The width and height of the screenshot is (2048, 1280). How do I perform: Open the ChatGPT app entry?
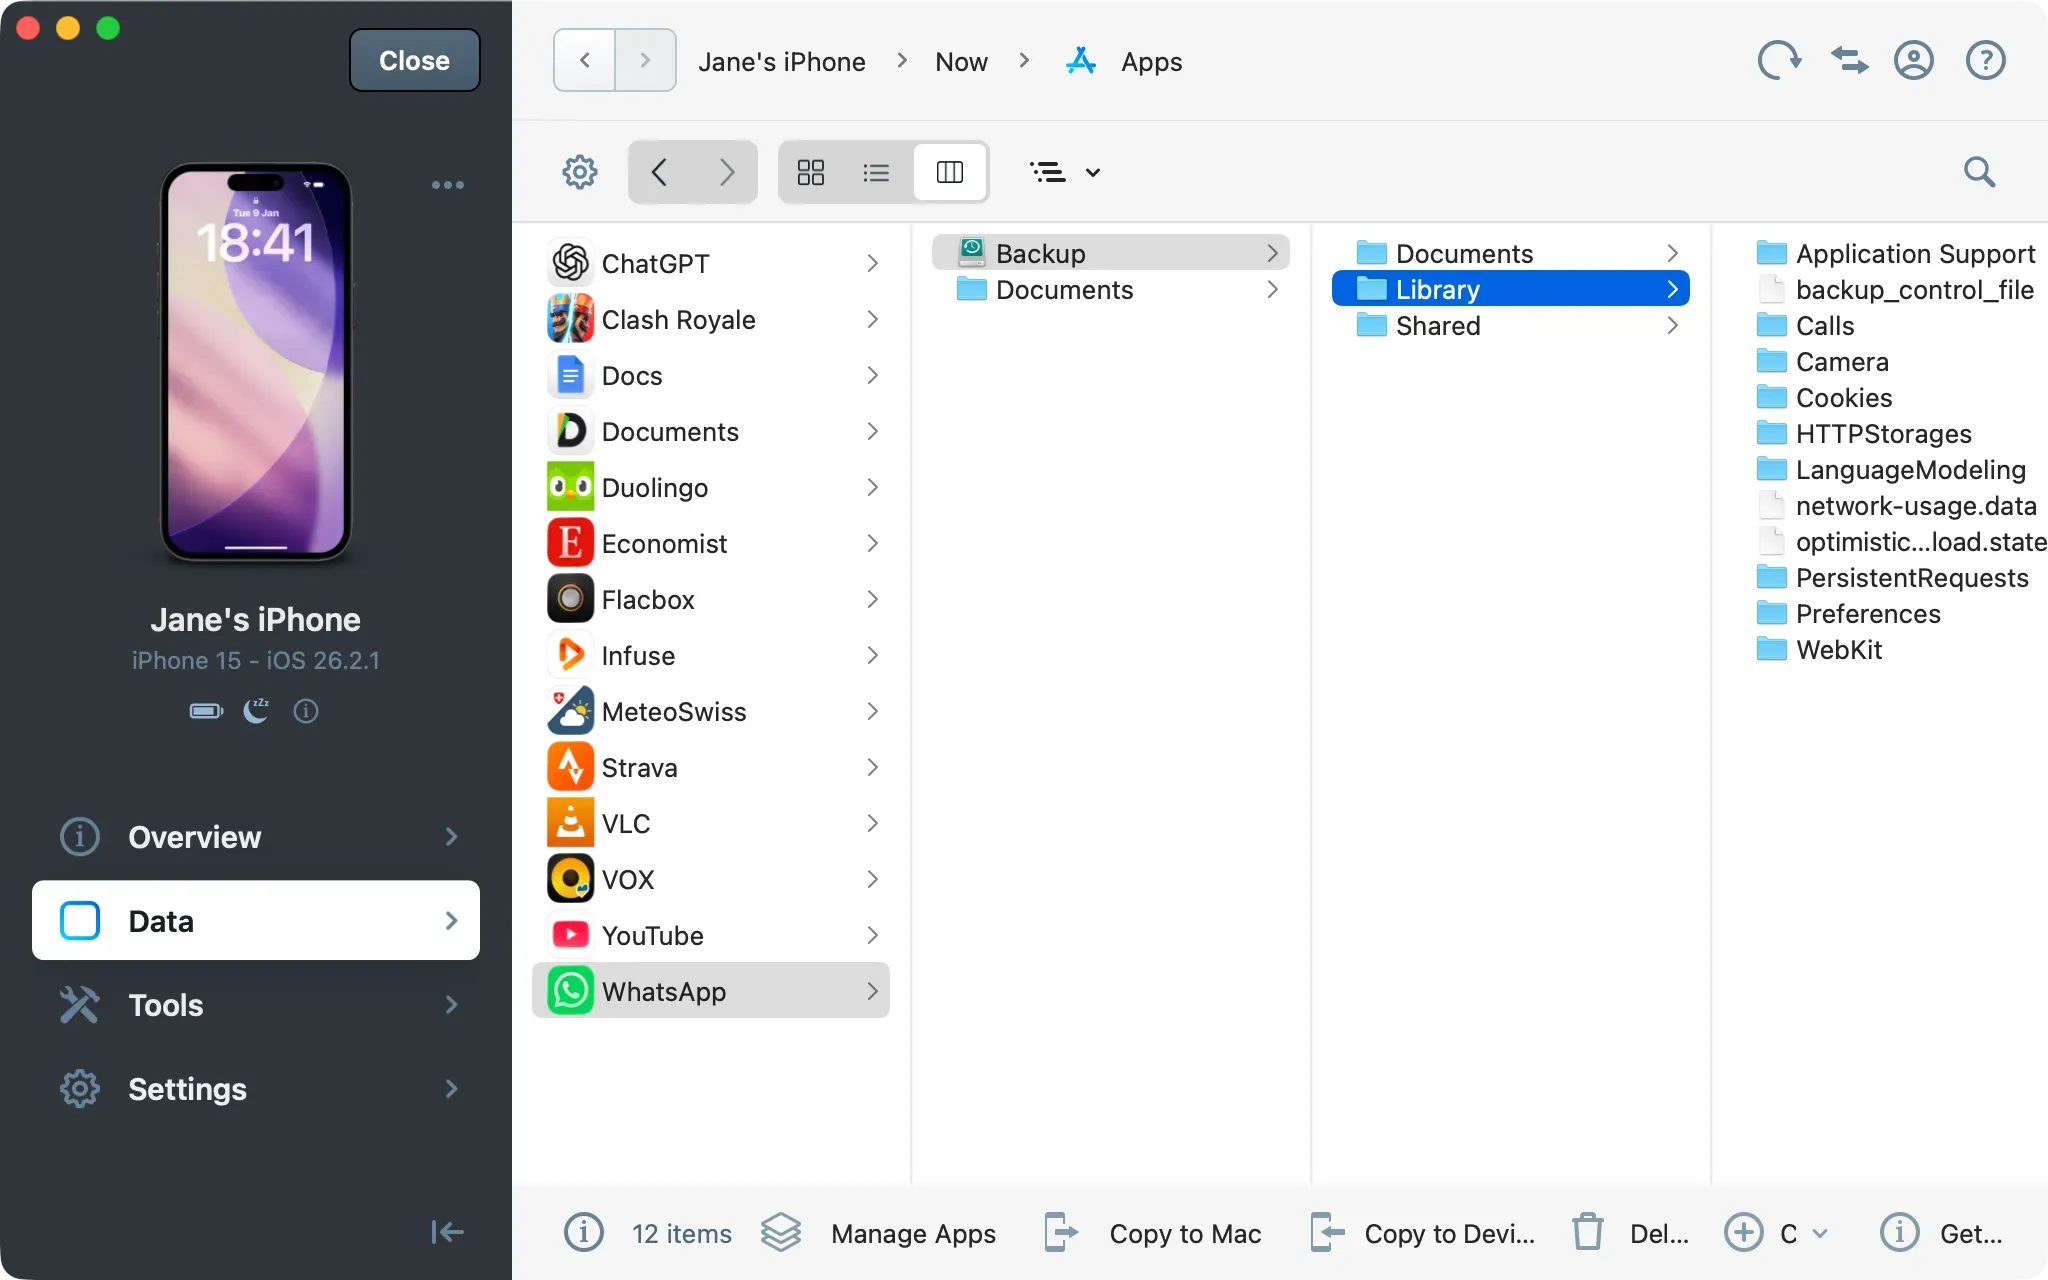[710, 263]
